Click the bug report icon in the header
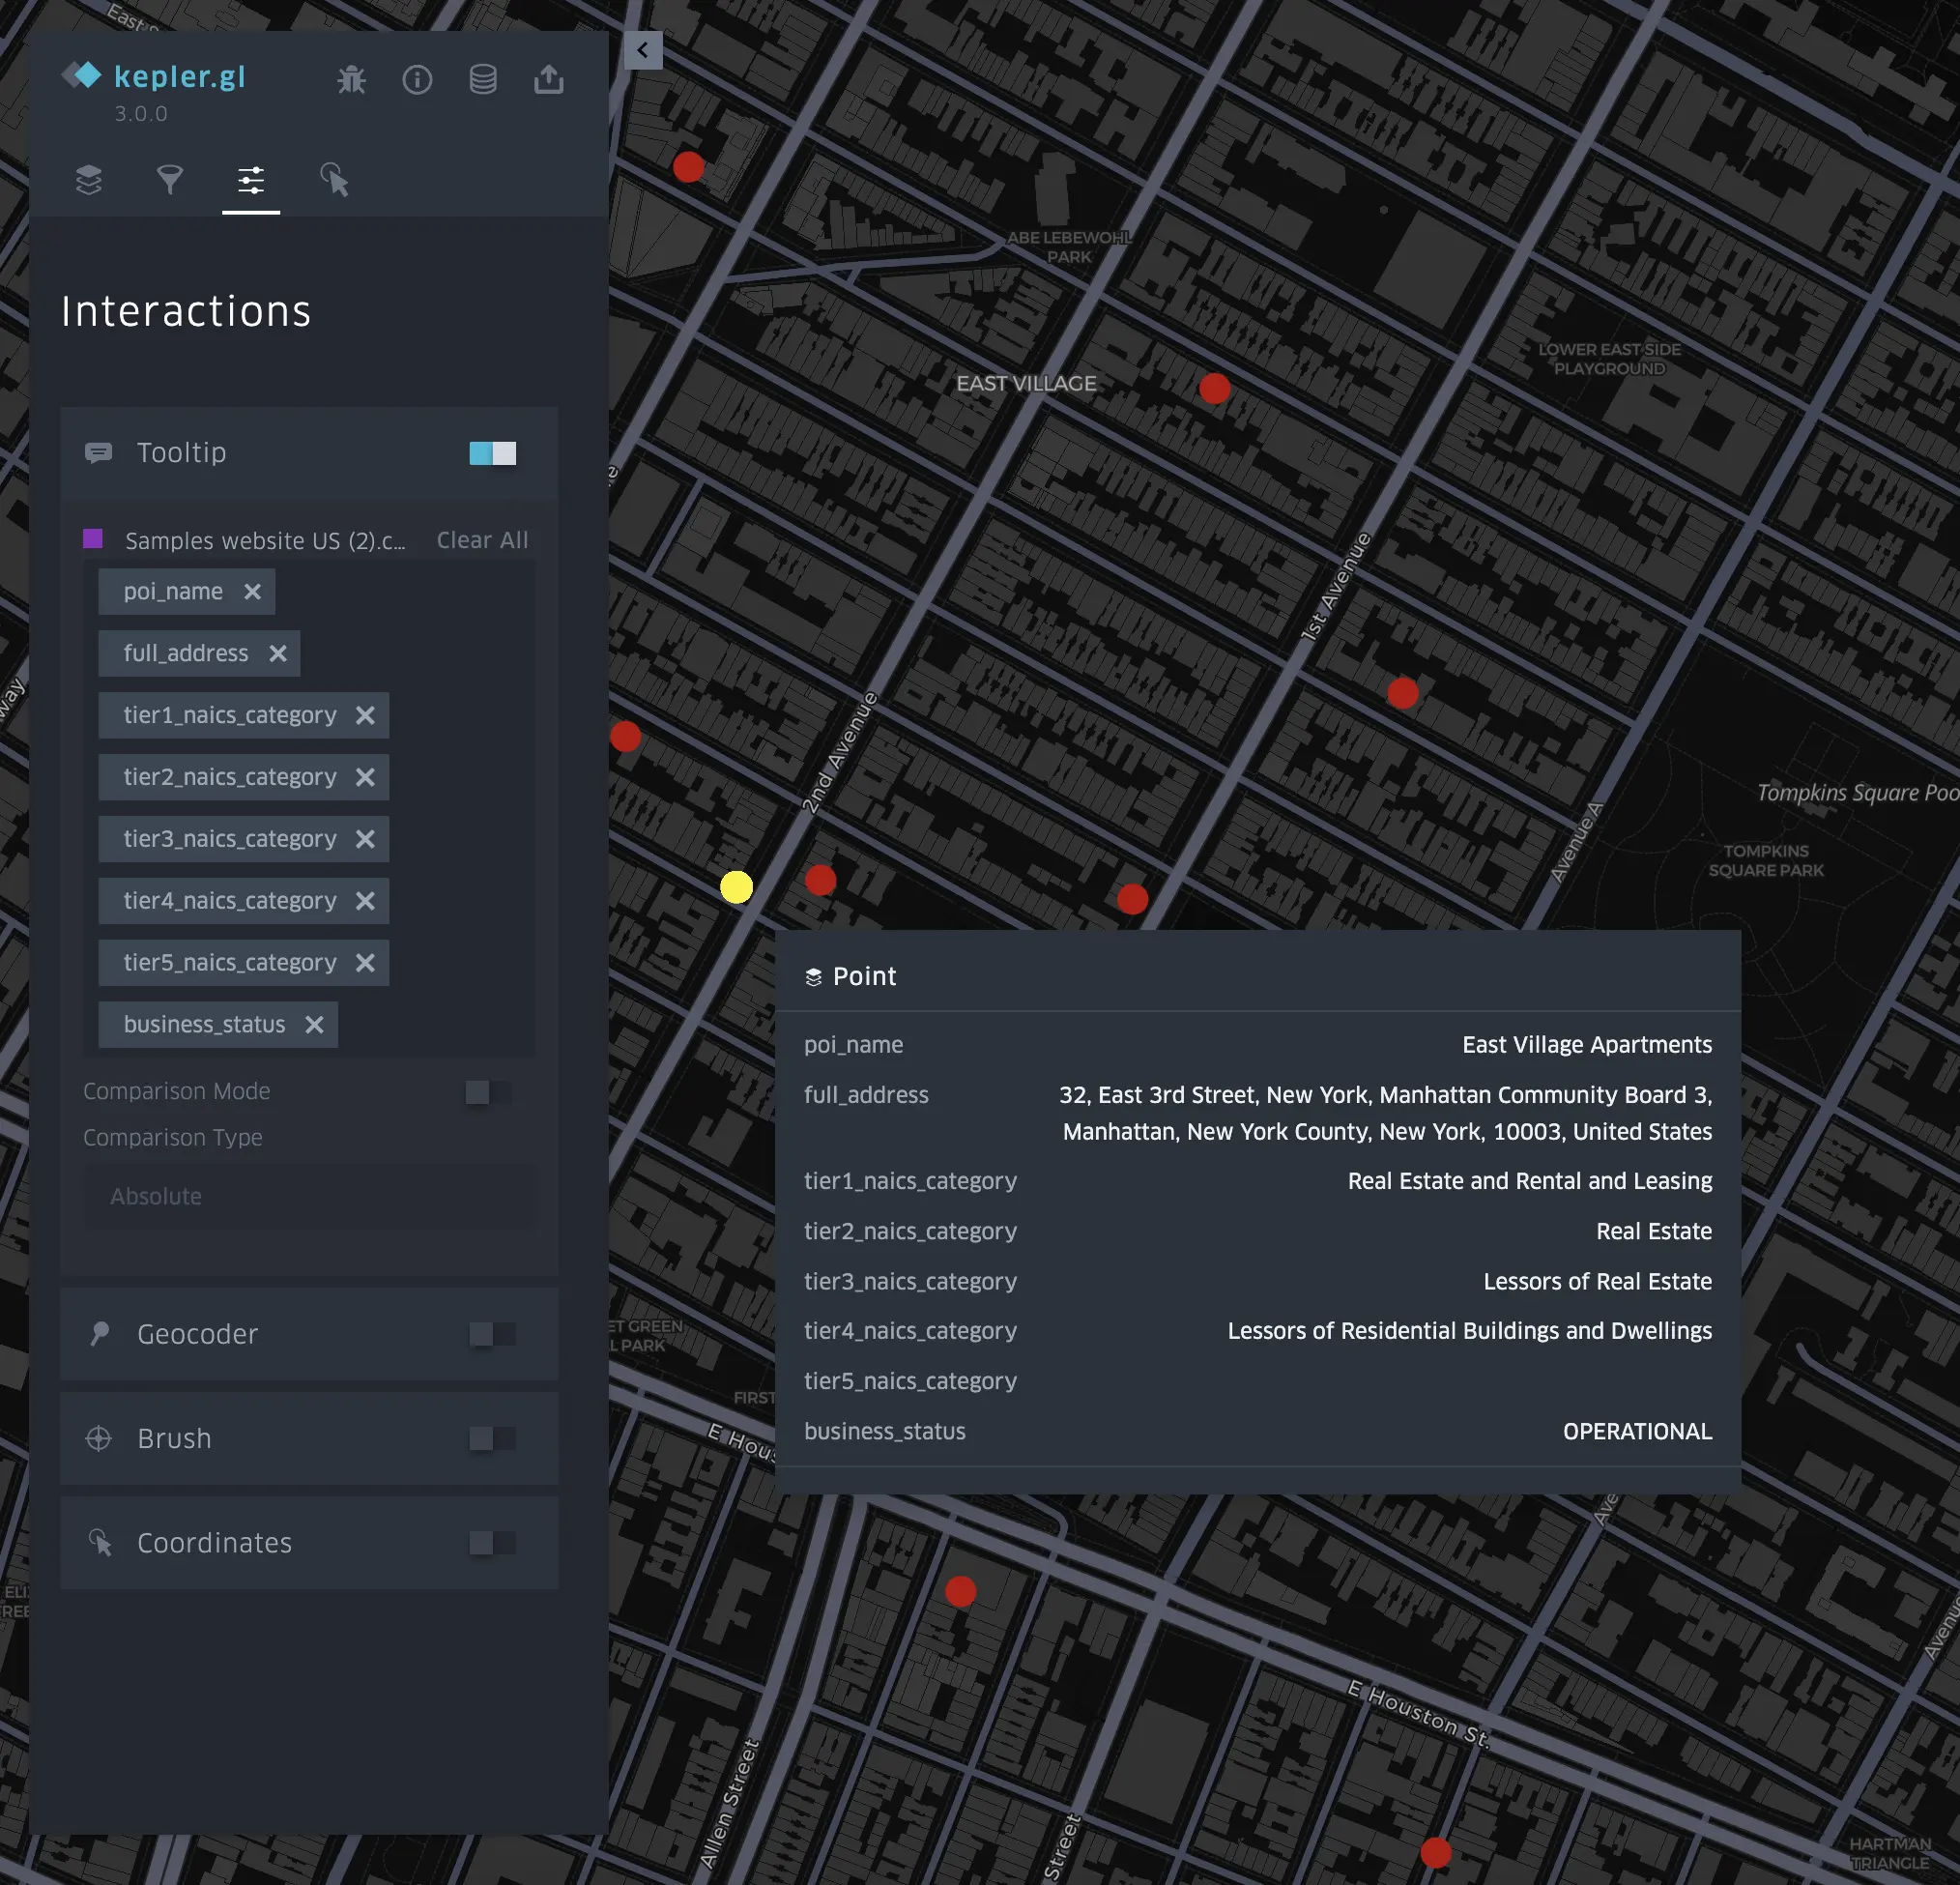This screenshot has width=1960, height=1885. (x=353, y=79)
